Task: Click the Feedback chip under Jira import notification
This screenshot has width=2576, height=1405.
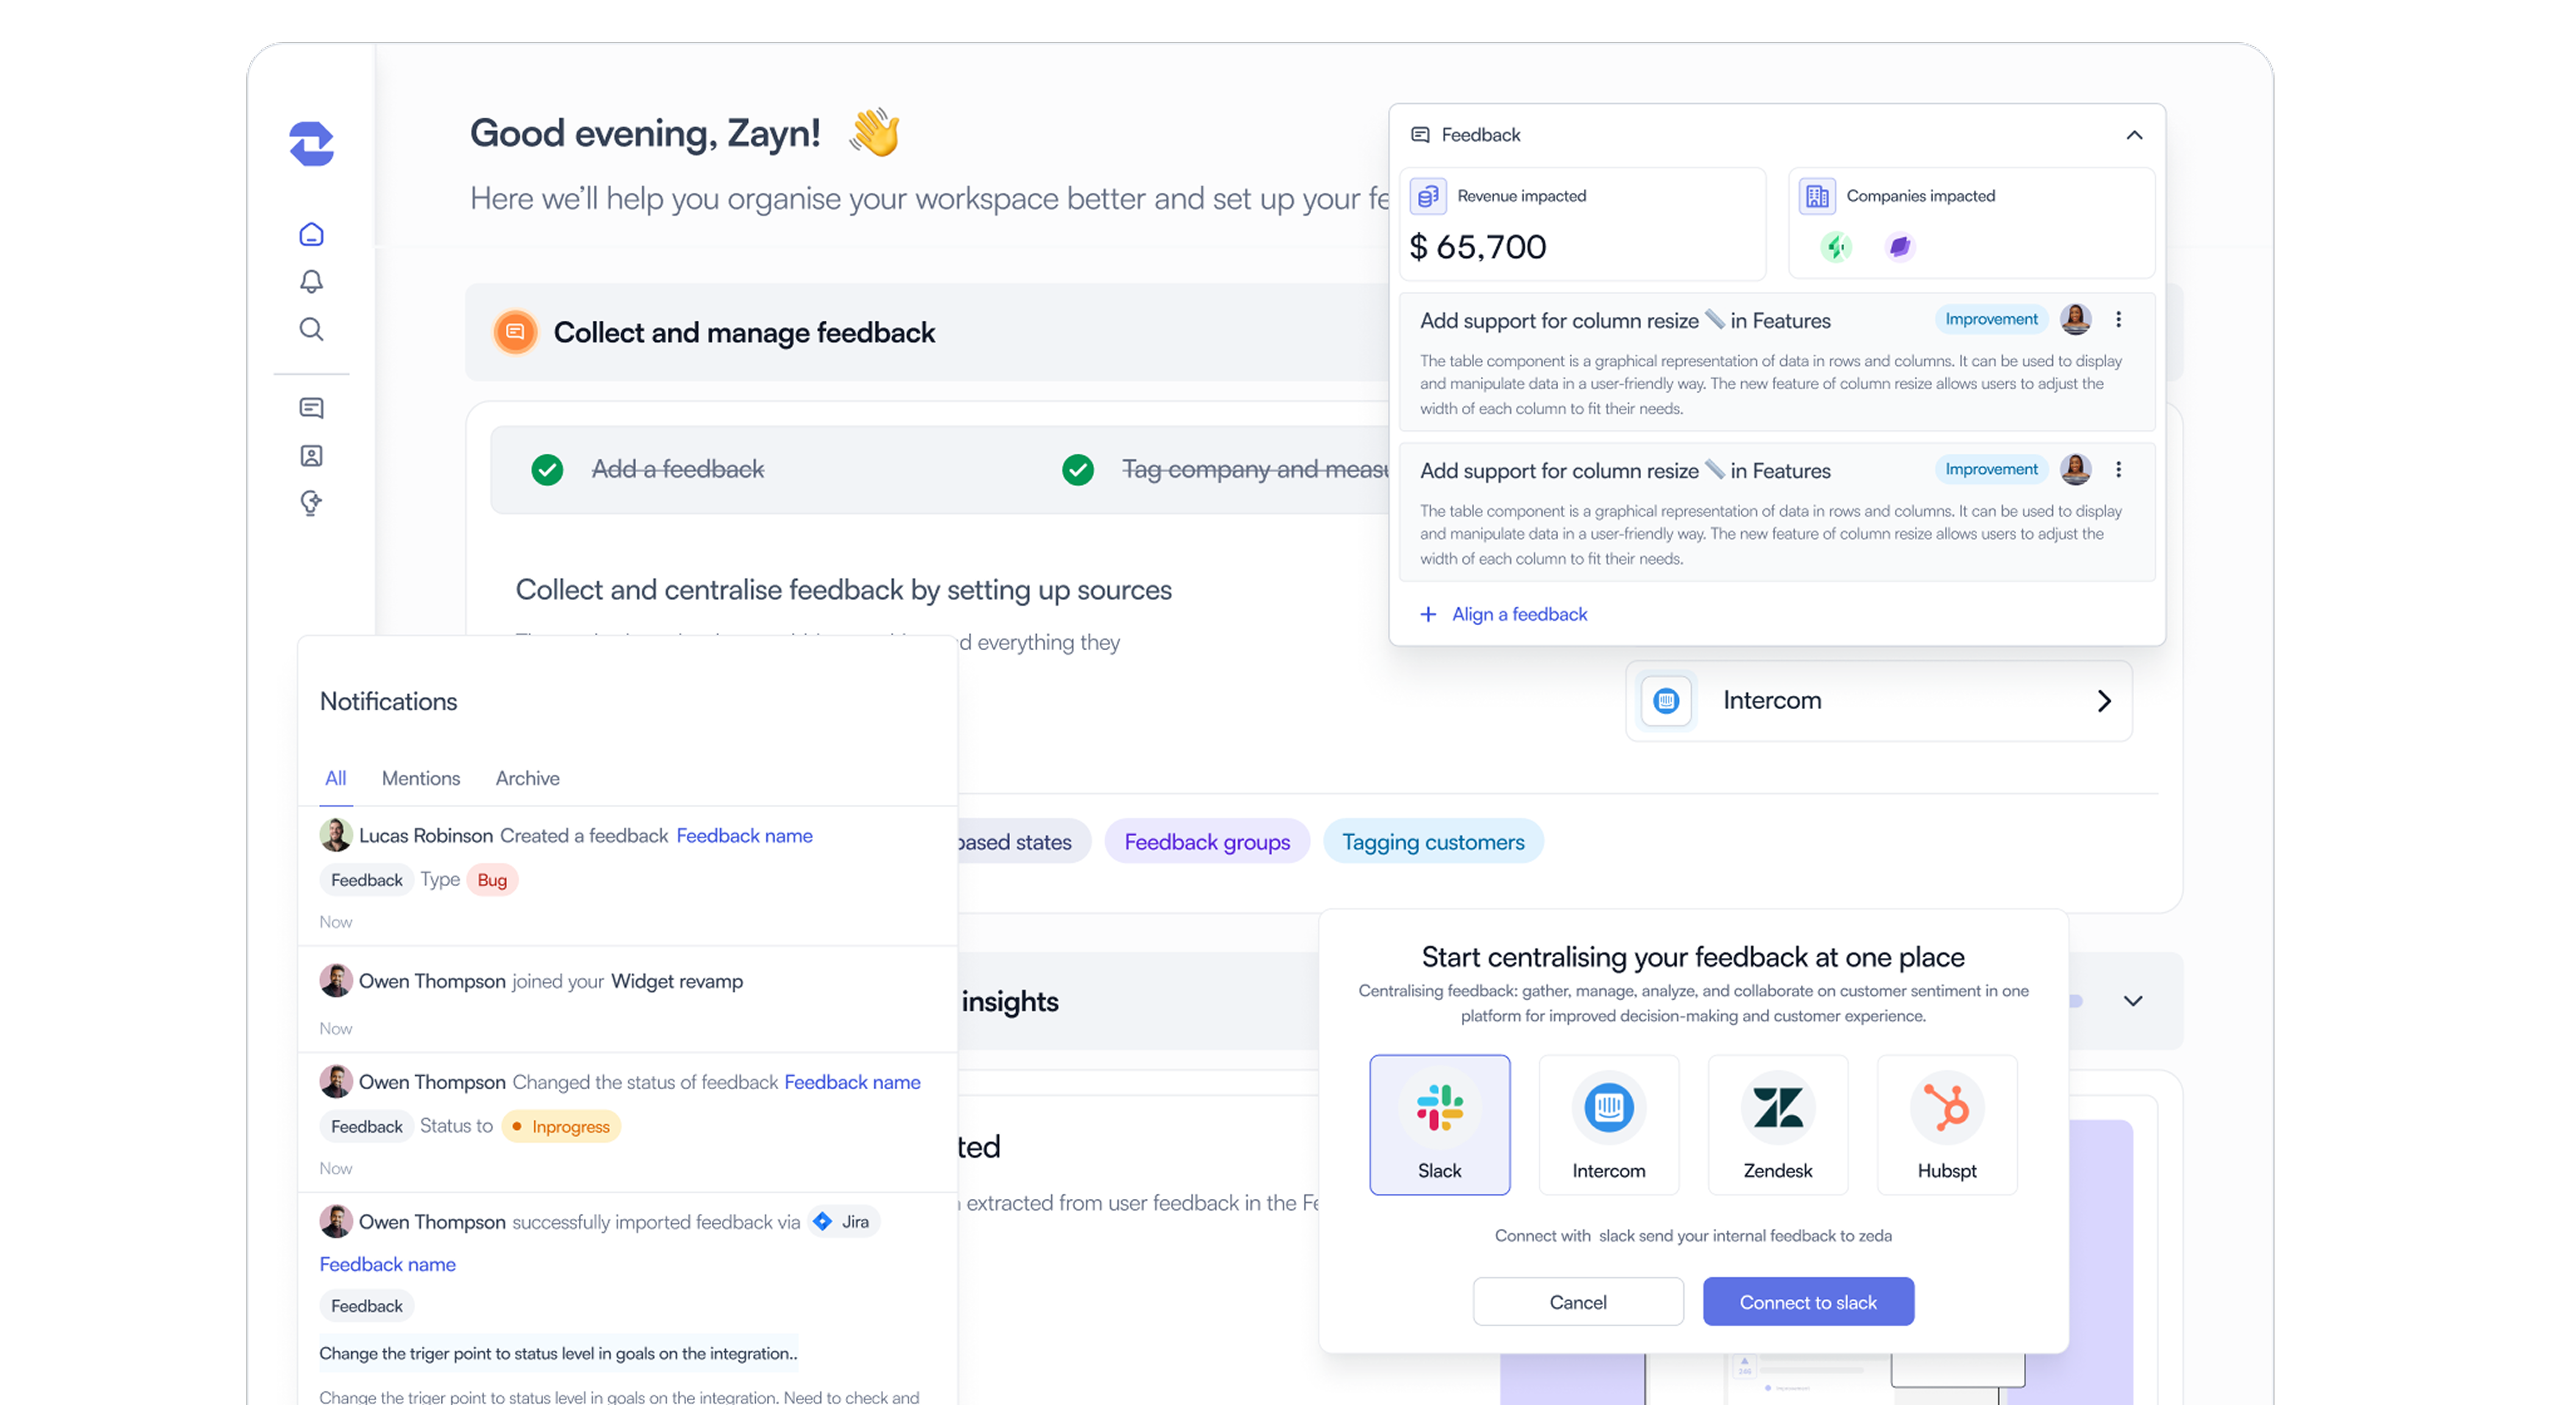Action: pyautogui.click(x=366, y=1306)
